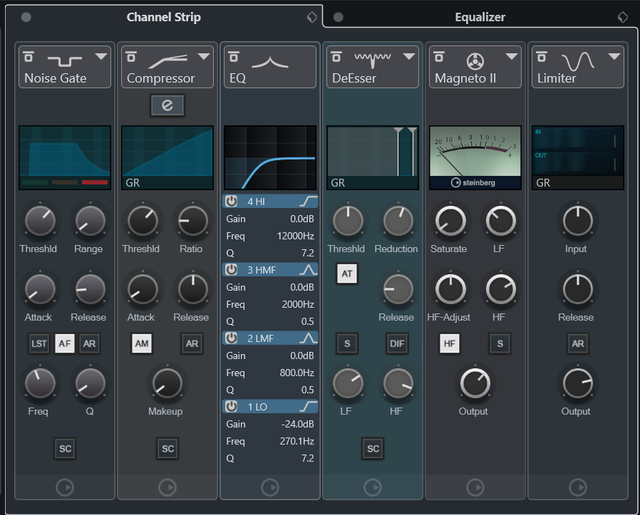Switch to the Equalizer tab
Screen dimensions: 640x515
tap(480, 17)
